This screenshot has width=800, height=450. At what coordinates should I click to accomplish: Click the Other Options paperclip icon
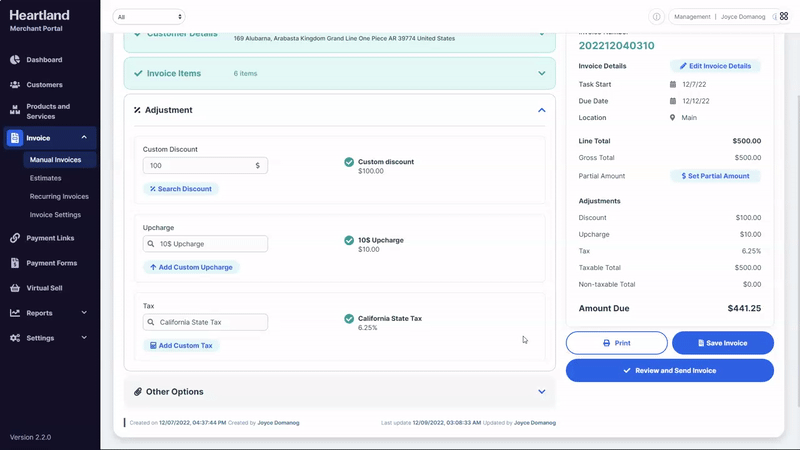[x=138, y=392]
